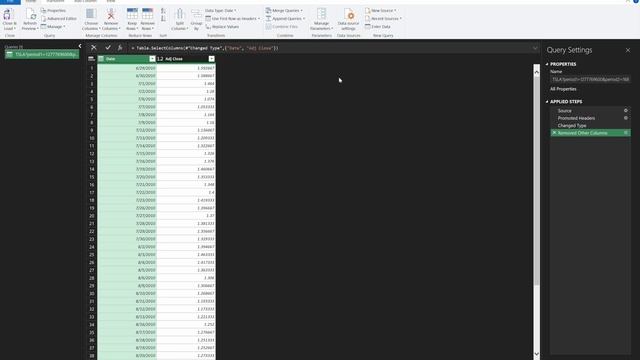
Task: Open query Properties in the ribbon
Action: (x=53, y=10)
